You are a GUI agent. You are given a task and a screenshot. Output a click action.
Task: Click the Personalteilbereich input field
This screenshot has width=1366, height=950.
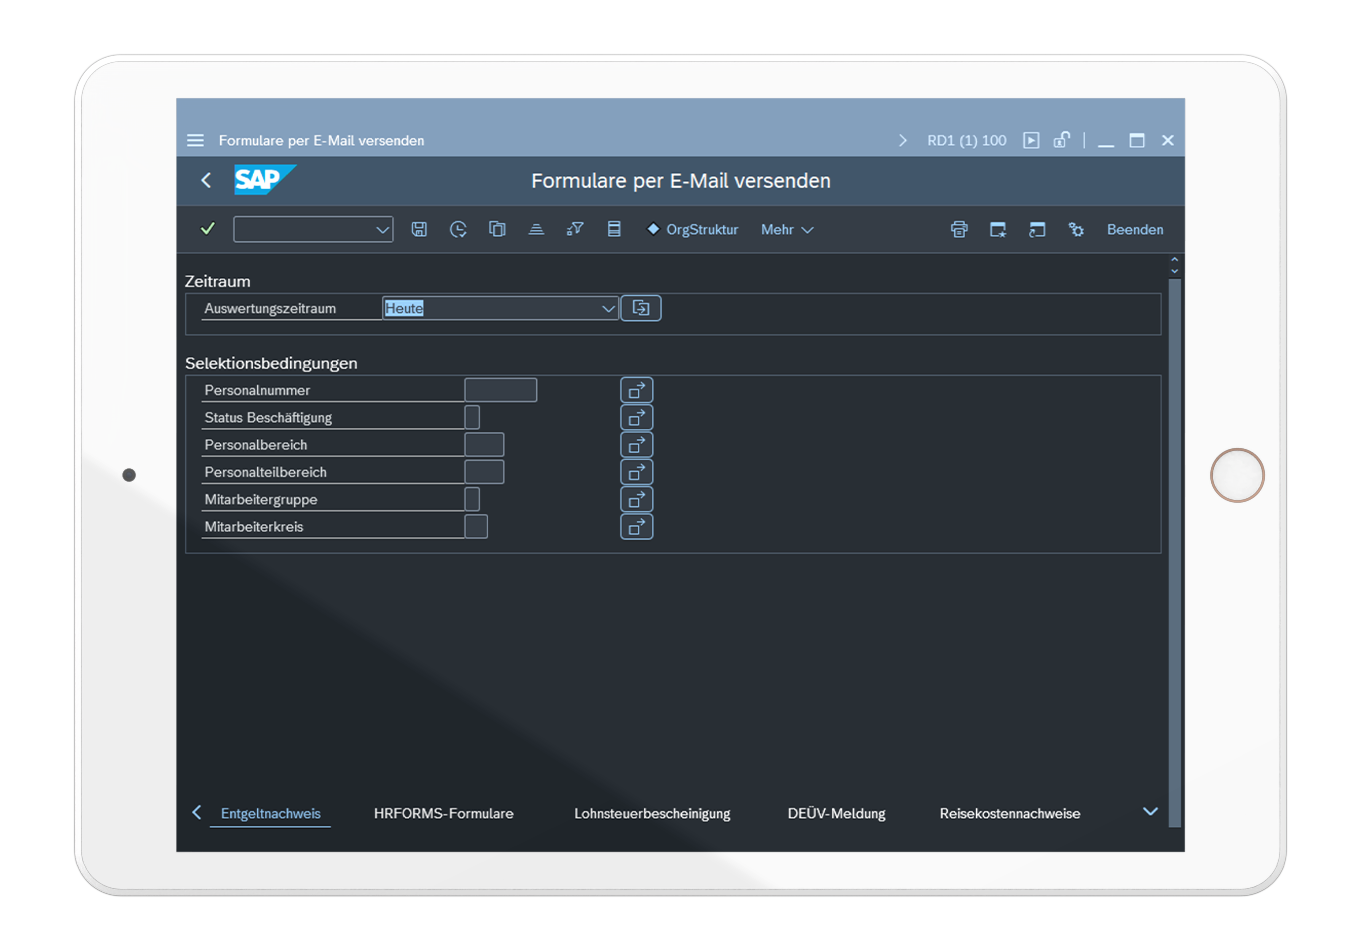484,472
